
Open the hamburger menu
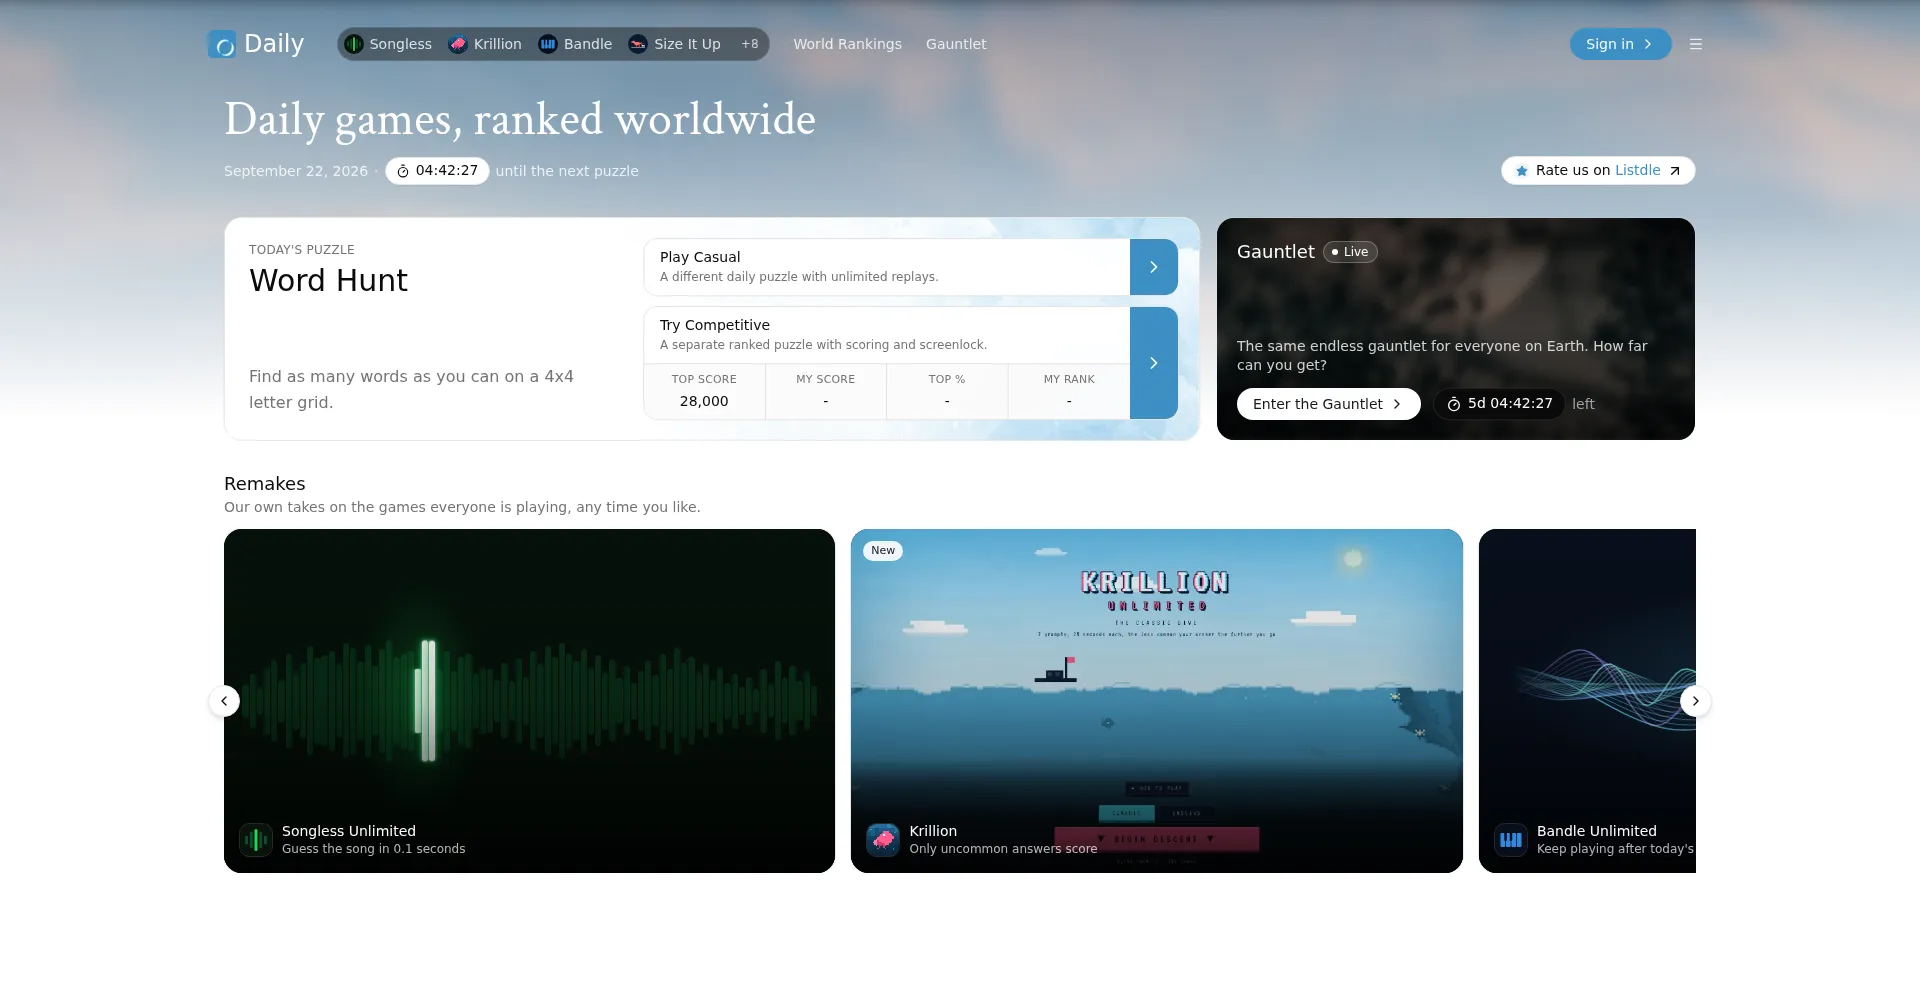(1696, 44)
